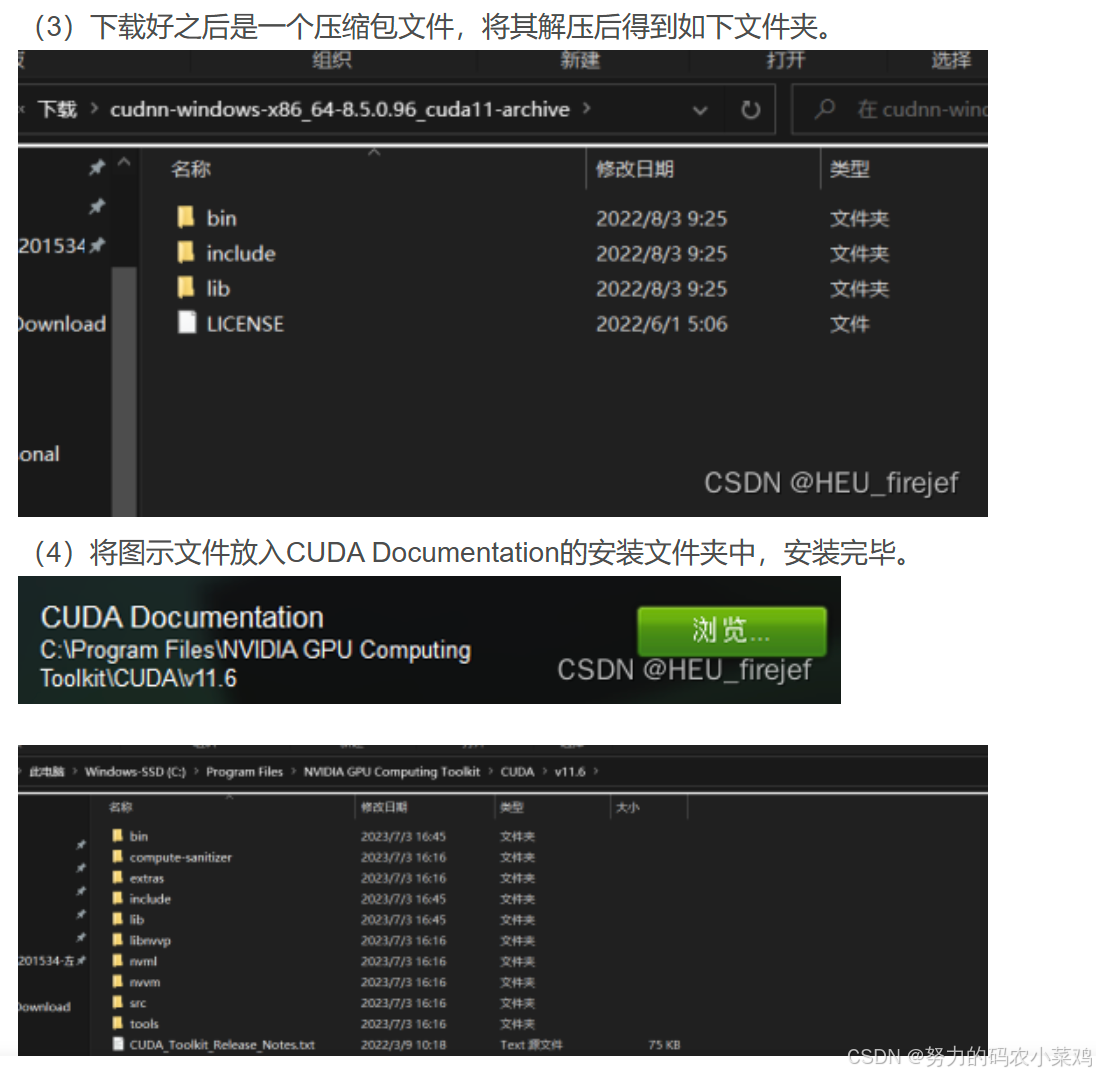Click LICENSE date 2022/6/1 5:06

pos(661,324)
